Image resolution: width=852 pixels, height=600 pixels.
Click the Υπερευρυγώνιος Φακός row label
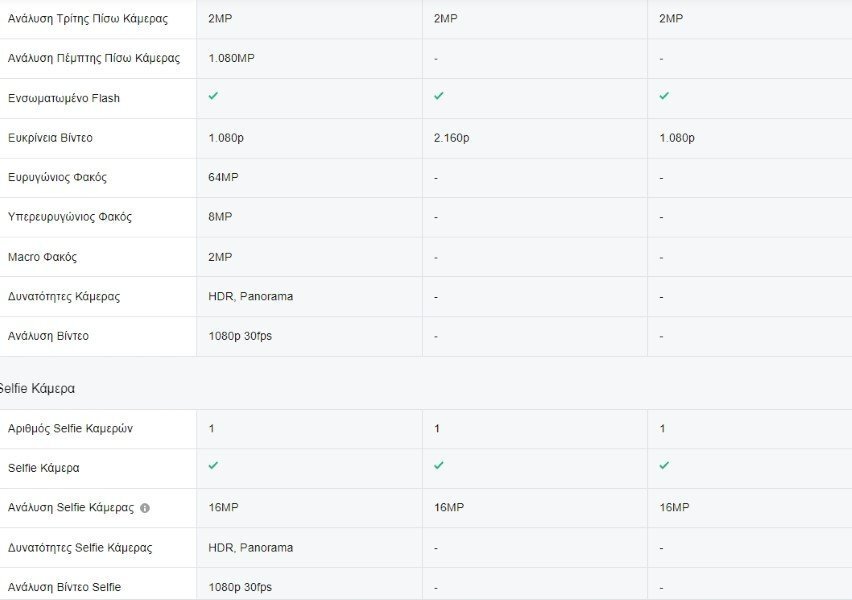click(70, 217)
